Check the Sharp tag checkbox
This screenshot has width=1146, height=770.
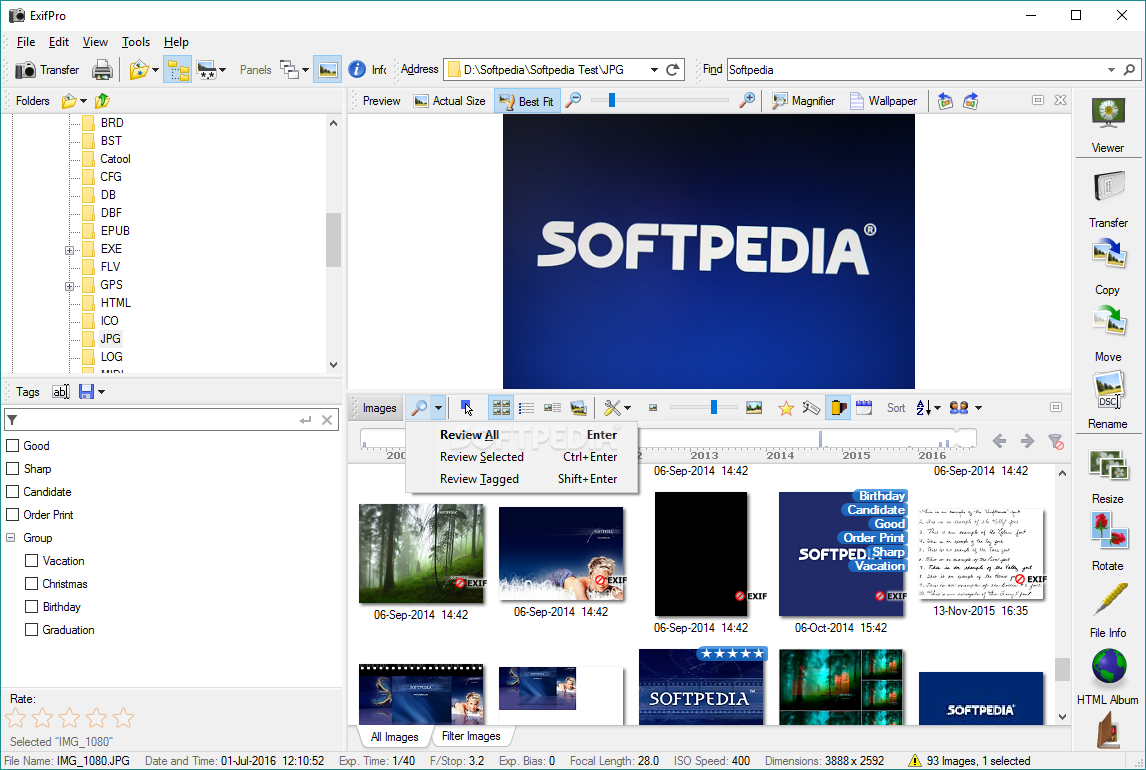[12, 468]
